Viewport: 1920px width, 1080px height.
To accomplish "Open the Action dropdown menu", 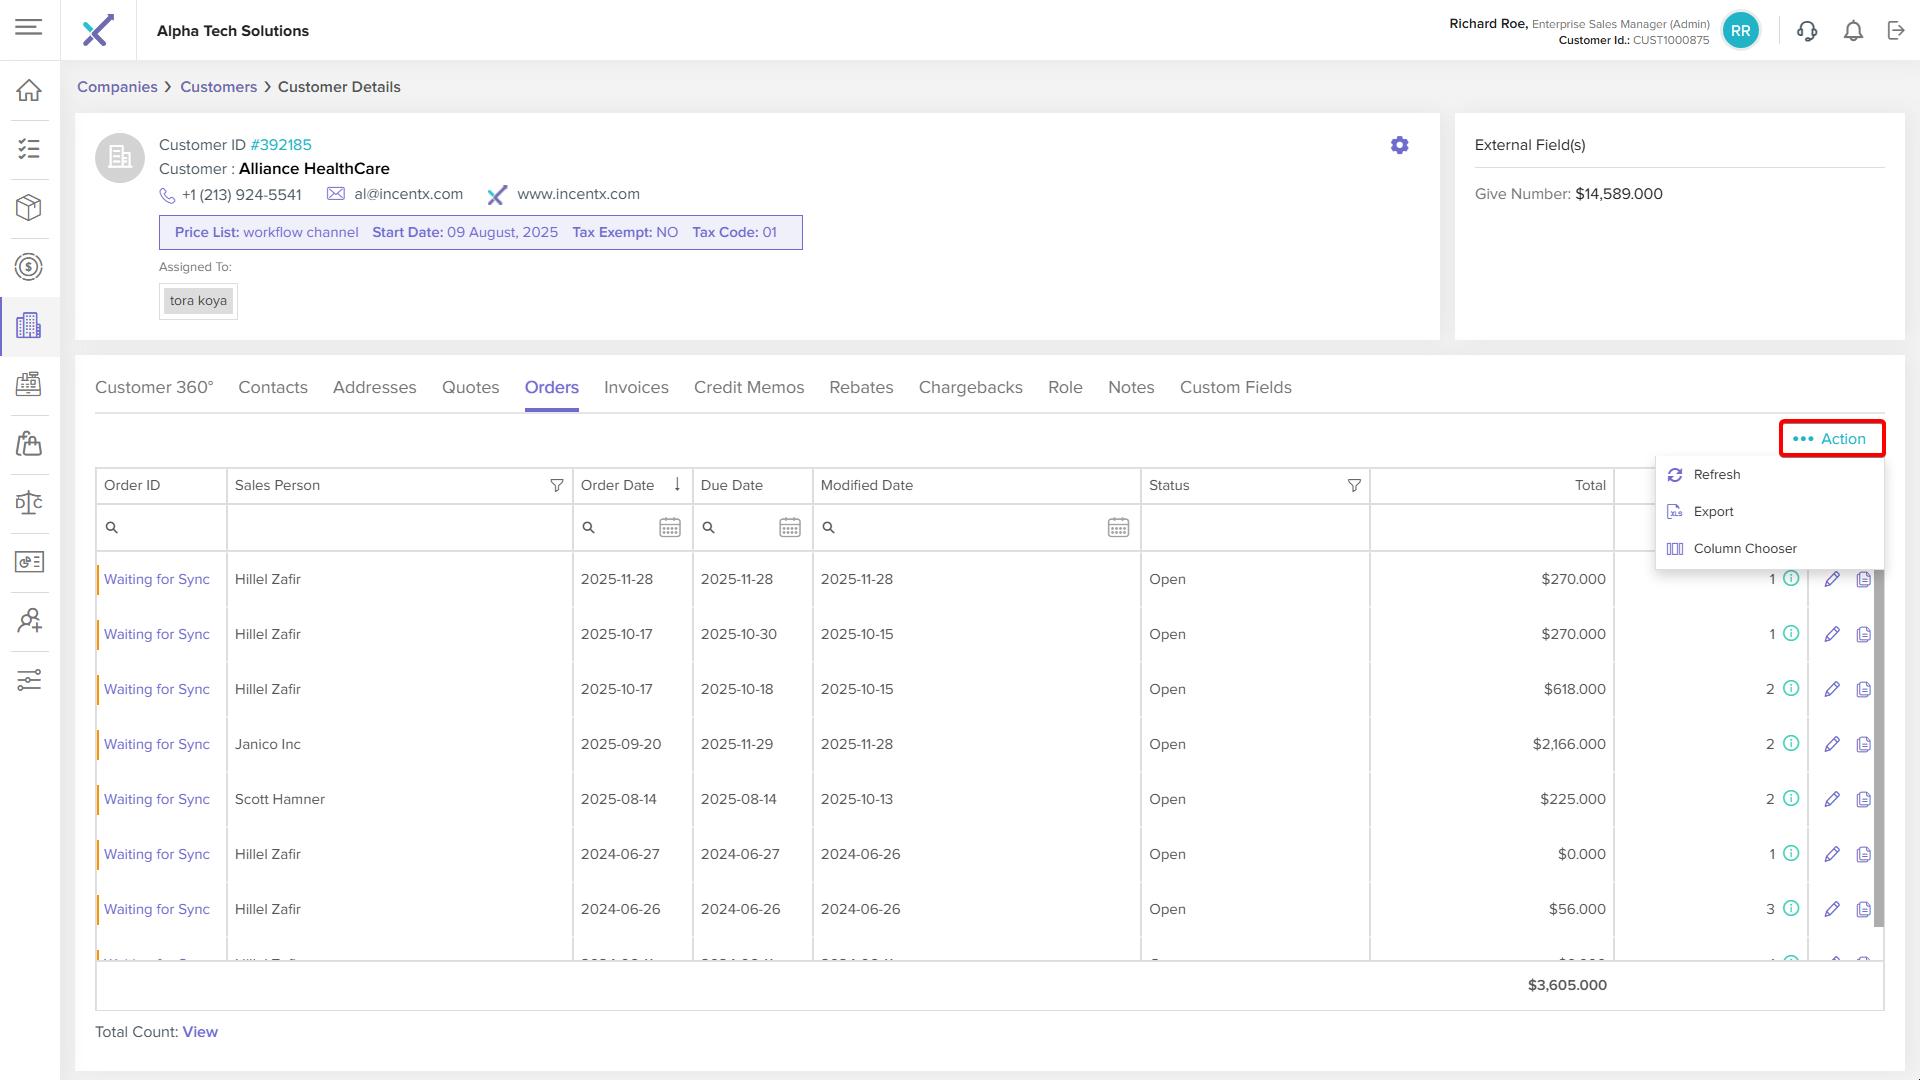I will [1831, 439].
